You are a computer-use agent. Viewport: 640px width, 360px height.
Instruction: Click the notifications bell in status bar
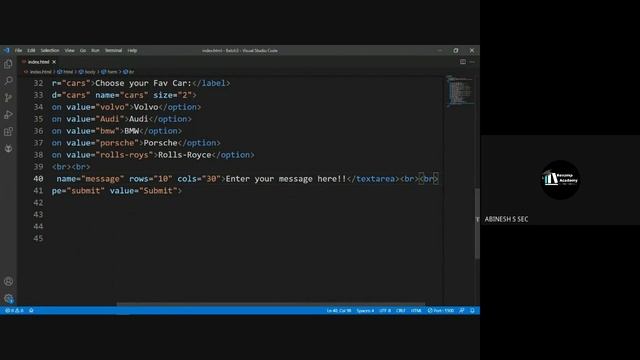(472, 311)
